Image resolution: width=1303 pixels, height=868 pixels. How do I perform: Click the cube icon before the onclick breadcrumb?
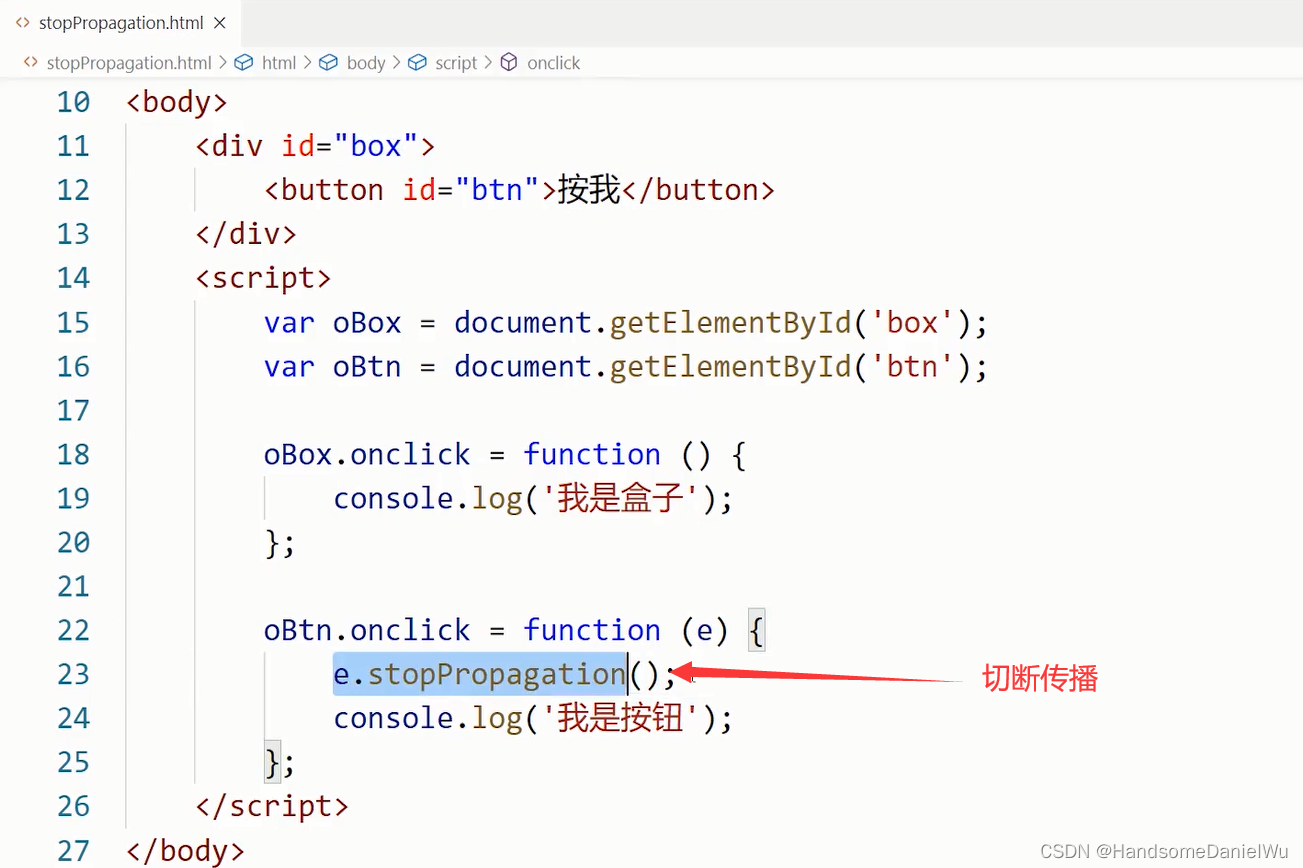507,62
